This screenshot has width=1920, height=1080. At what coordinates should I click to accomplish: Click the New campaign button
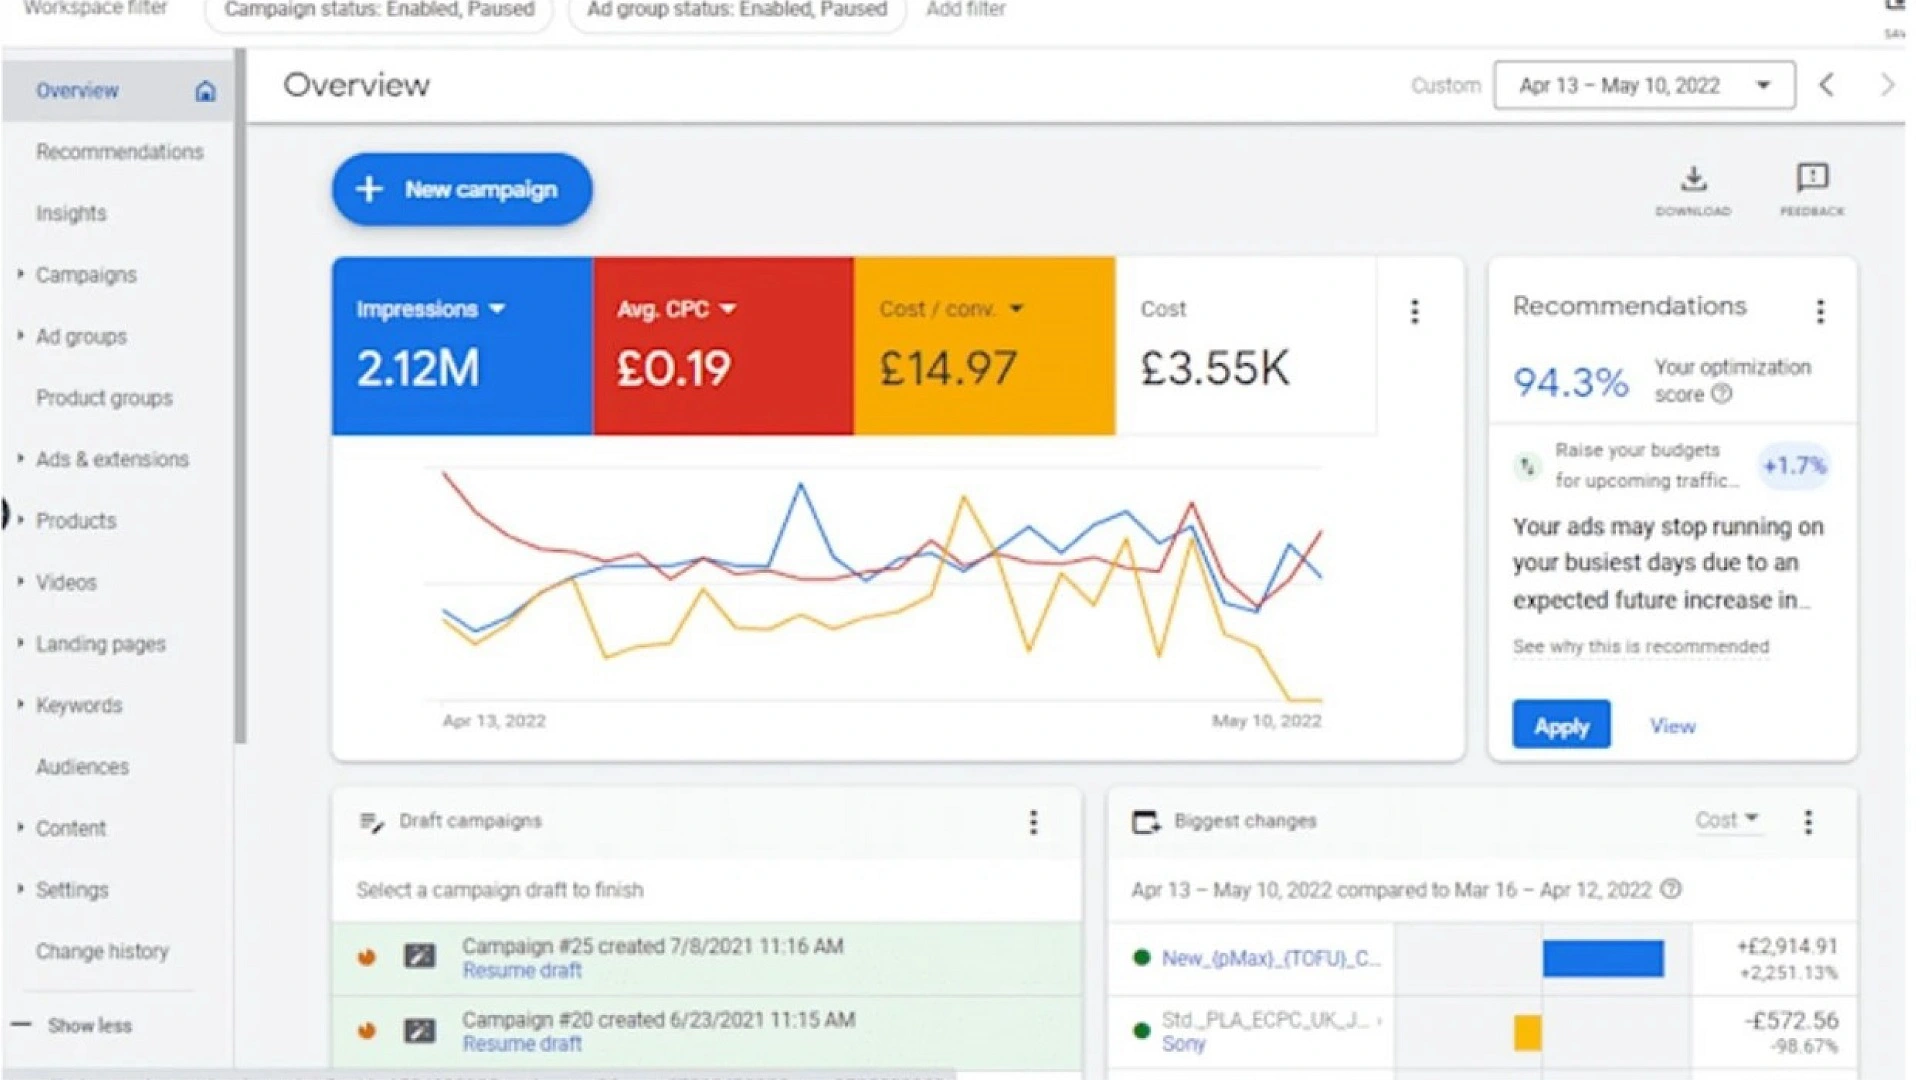pyautogui.click(x=462, y=189)
